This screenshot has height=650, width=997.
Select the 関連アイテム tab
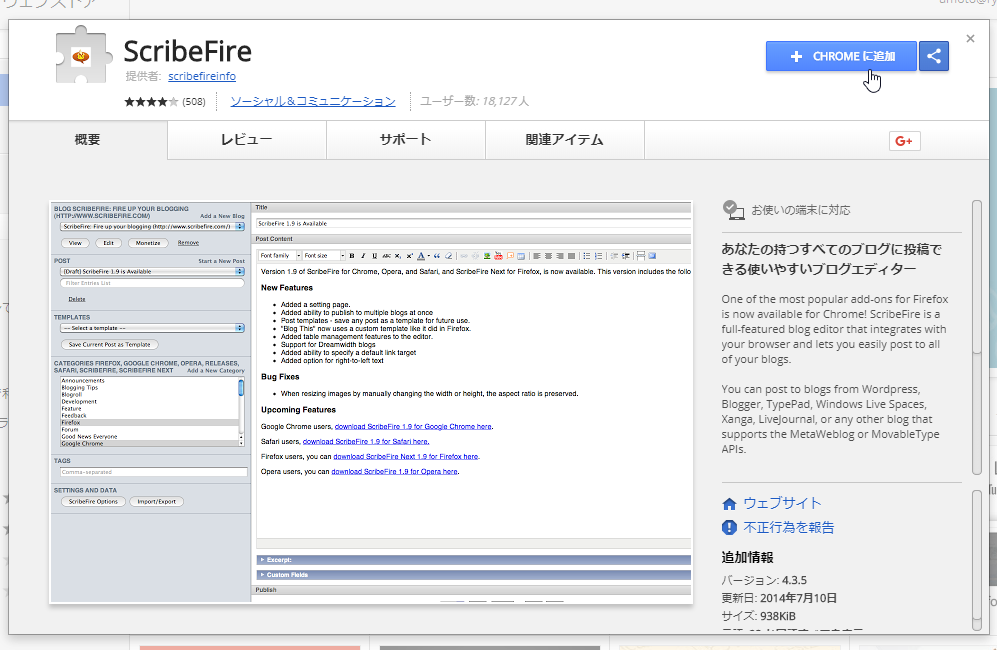(564, 140)
